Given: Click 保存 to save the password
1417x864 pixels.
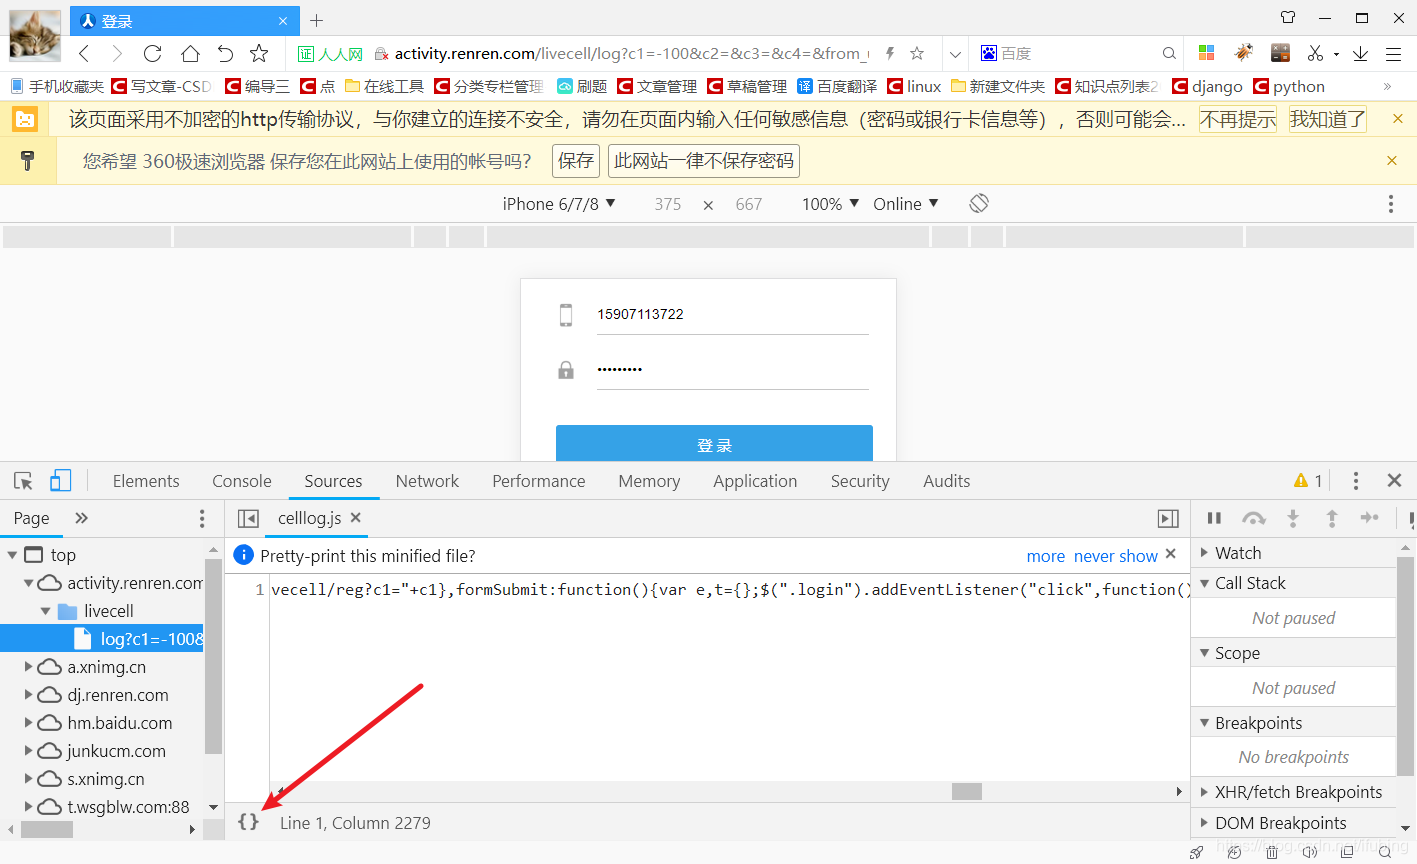Looking at the screenshot, I should pyautogui.click(x=576, y=161).
